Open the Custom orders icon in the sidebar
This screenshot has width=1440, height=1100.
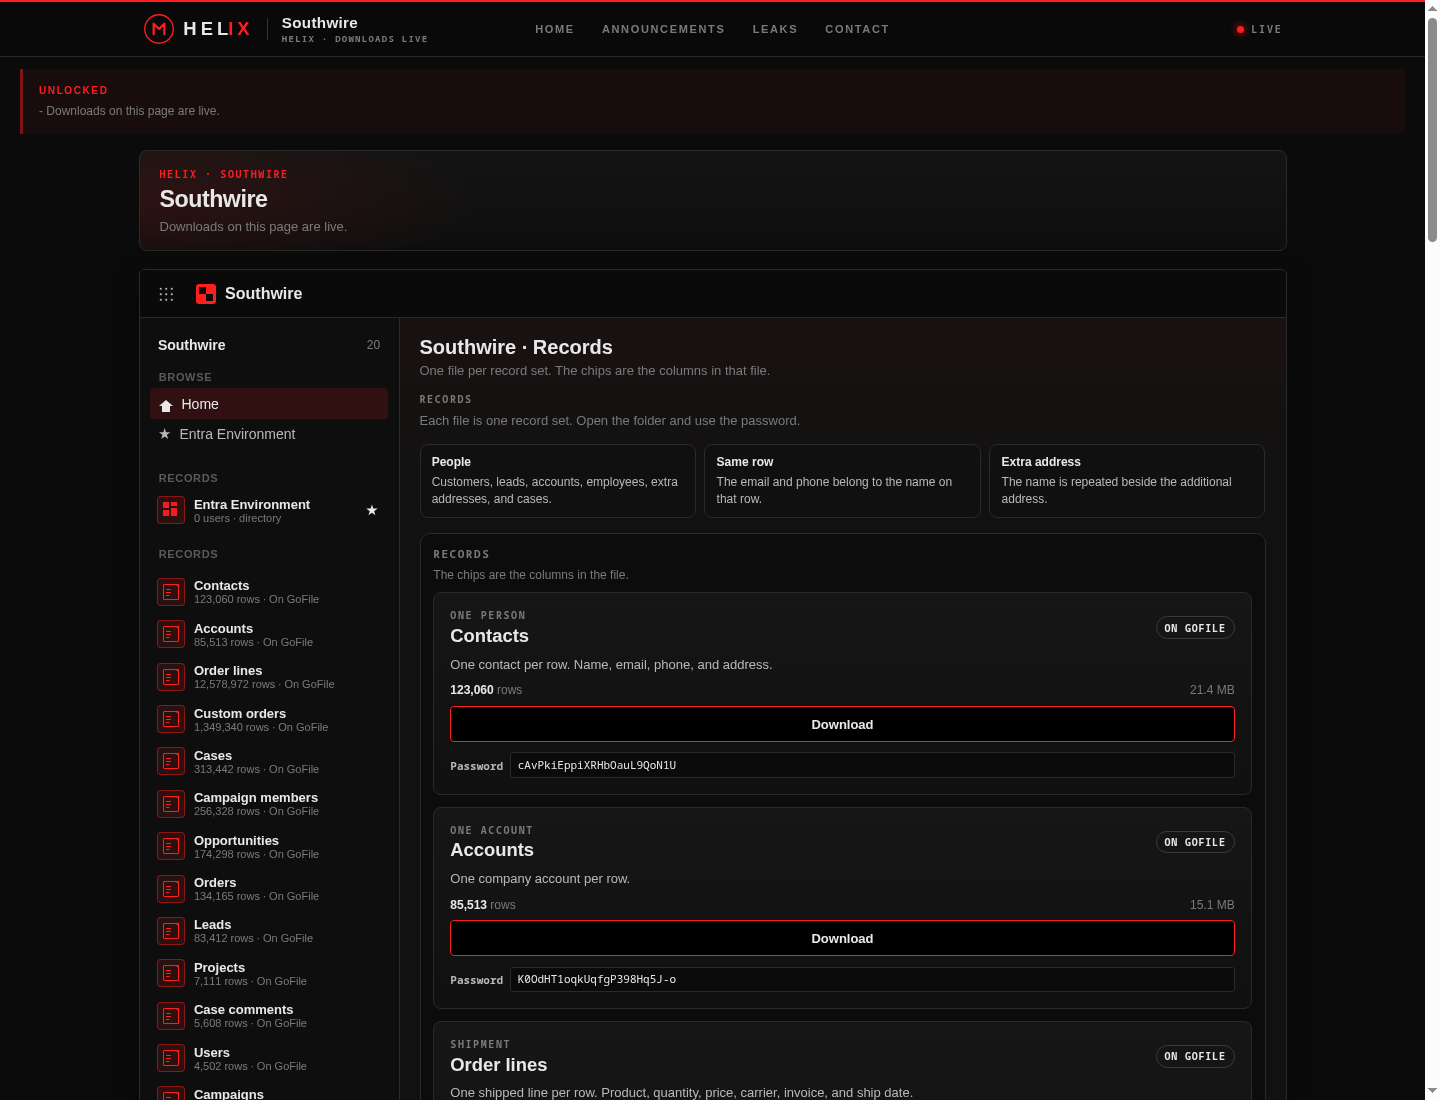click(171, 719)
